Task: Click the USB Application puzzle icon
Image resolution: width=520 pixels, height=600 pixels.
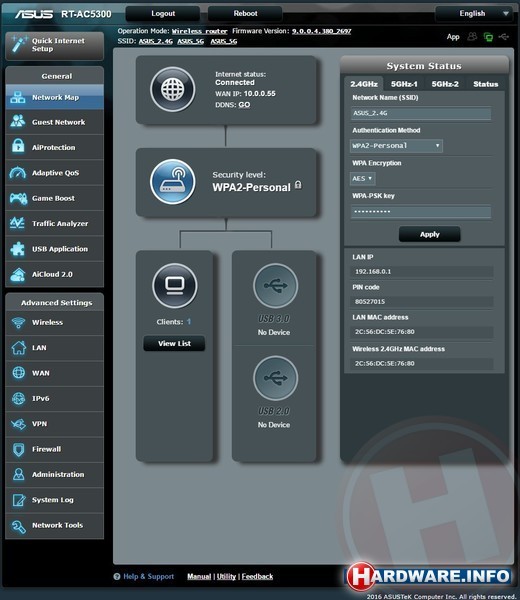Action: tap(18, 249)
